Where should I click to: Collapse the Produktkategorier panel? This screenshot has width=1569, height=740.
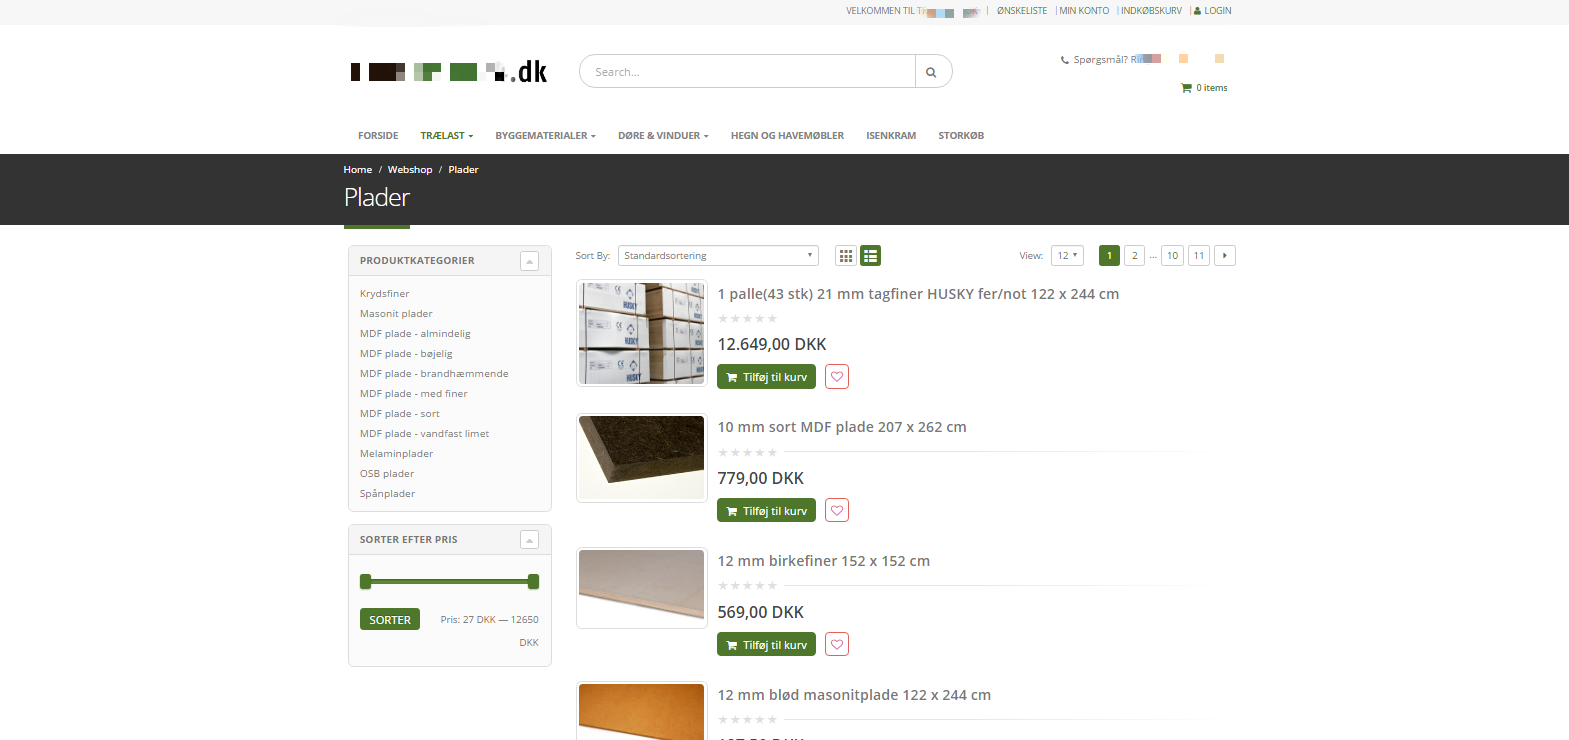(x=530, y=261)
